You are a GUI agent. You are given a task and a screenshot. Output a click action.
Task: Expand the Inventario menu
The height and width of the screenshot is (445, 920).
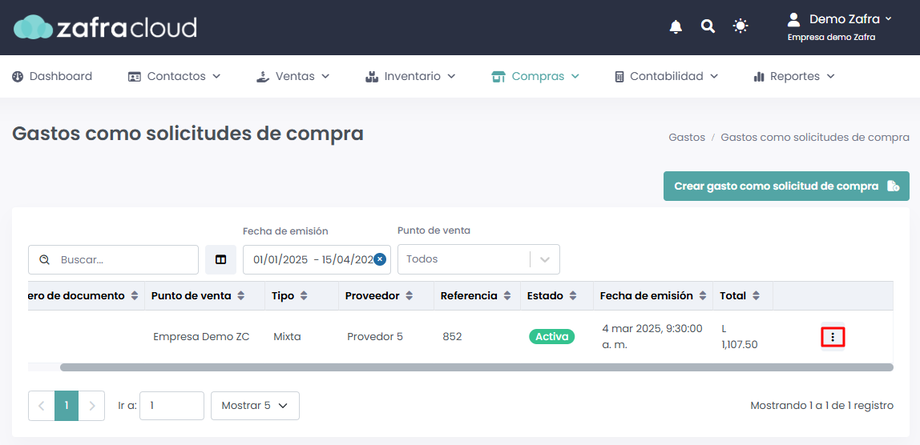pos(411,76)
